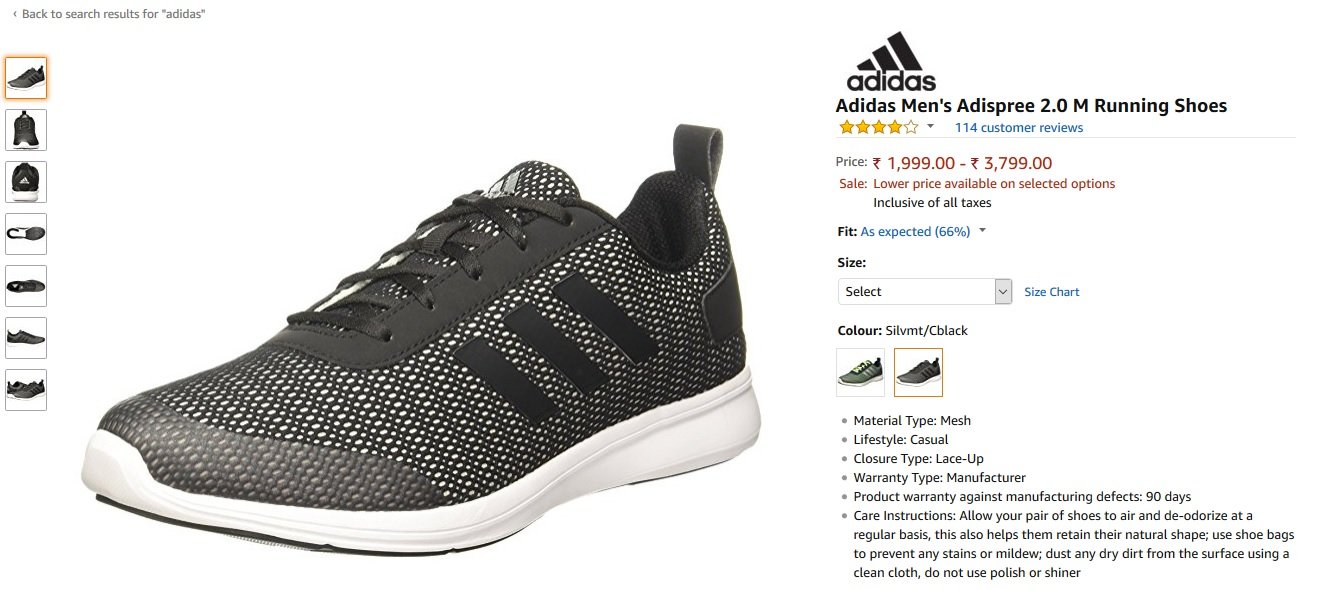The width and height of the screenshot is (1319, 590).
Task: Expand the Fit As expected dropdown arrow
Action: 982,231
